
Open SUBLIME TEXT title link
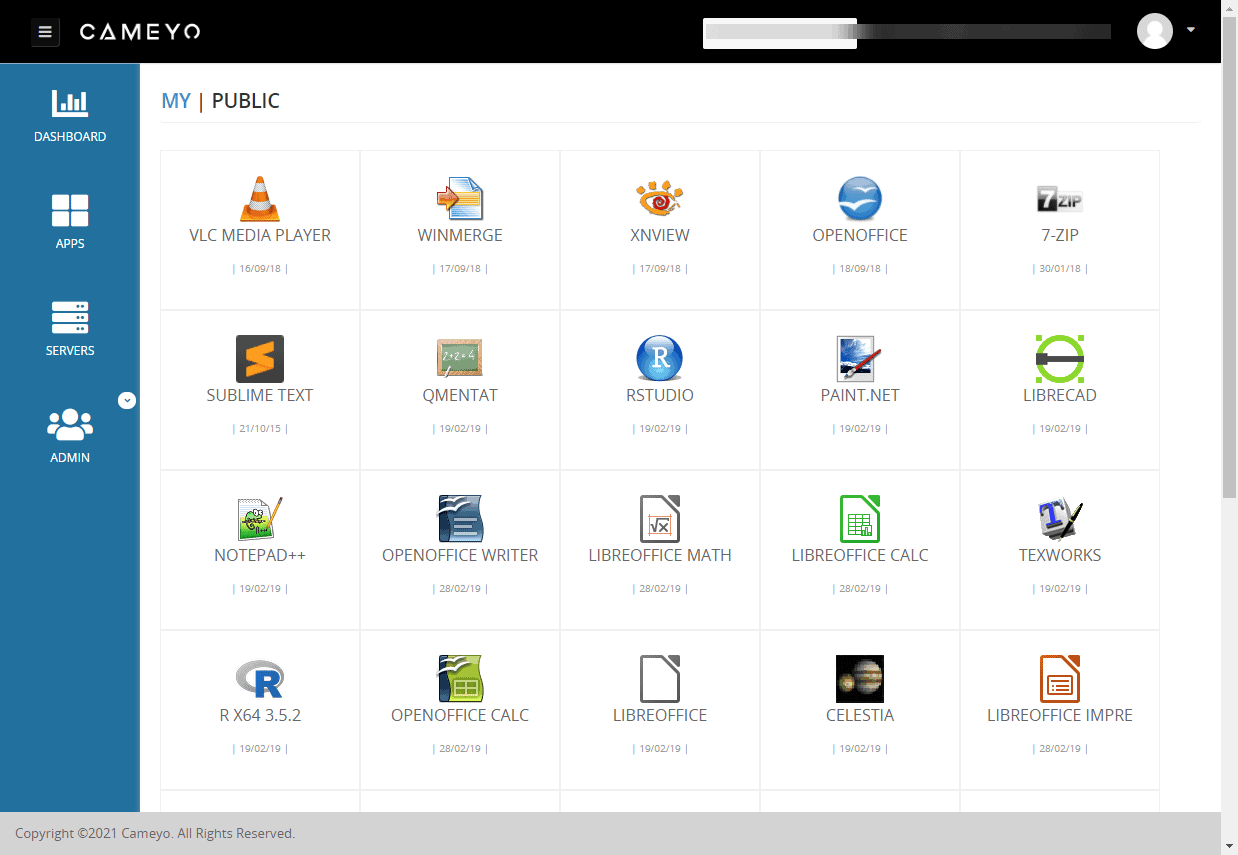click(260, 396)
